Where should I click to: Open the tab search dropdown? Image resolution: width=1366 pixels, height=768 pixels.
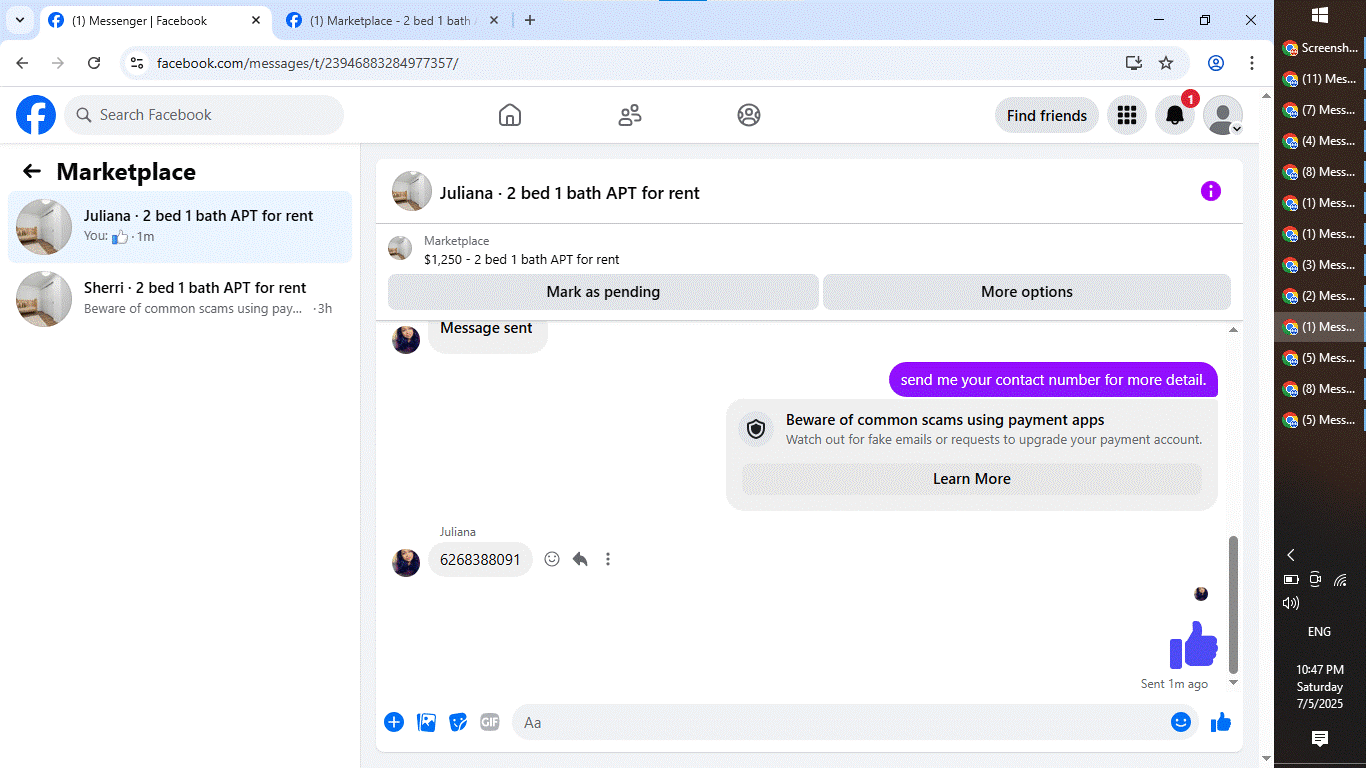[x=20, y=20]
